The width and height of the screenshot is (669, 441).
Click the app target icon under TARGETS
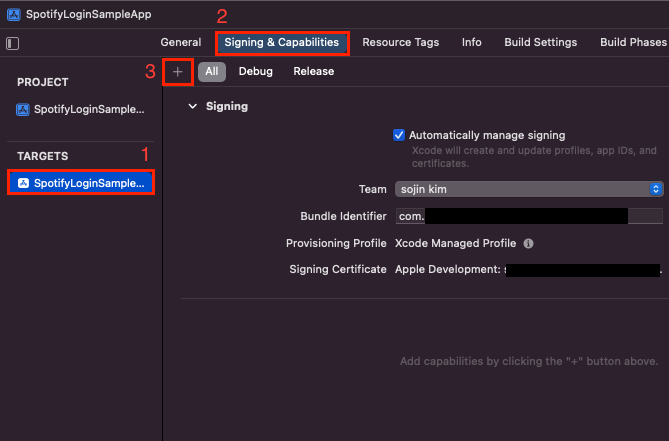pos(23,183)
